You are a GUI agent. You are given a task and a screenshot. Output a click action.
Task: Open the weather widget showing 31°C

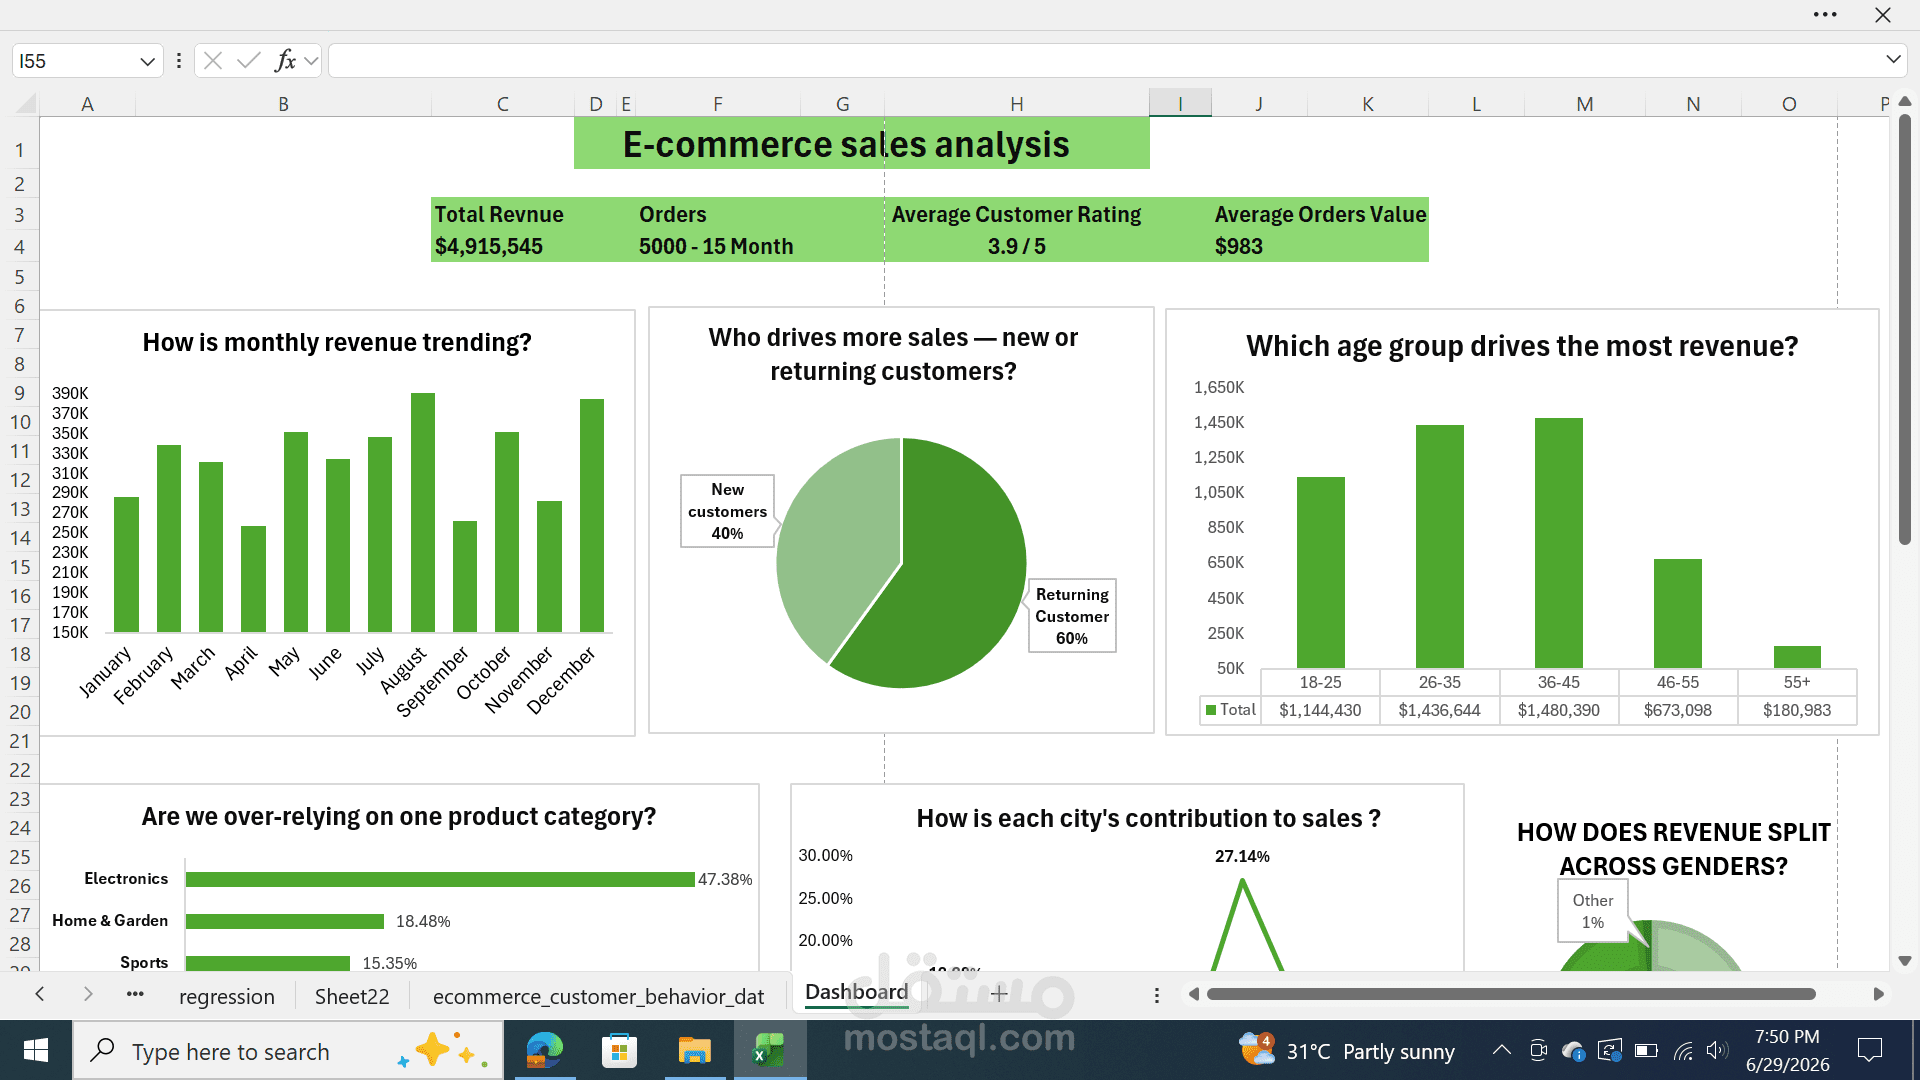(x=1346, y=1051)
